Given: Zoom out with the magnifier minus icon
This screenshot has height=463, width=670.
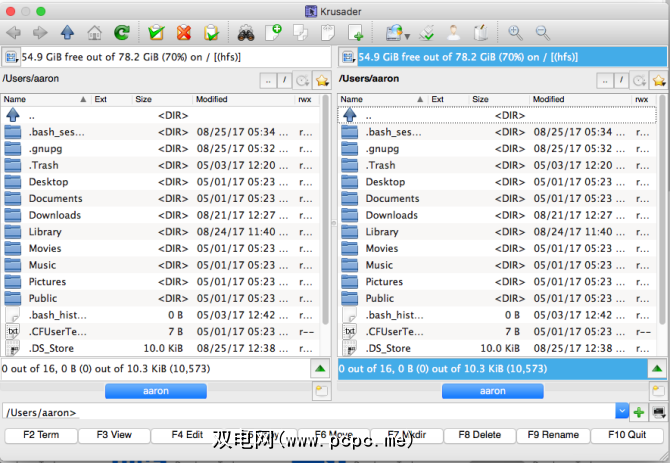Looking at the screenshot, I should click(543, 32).
